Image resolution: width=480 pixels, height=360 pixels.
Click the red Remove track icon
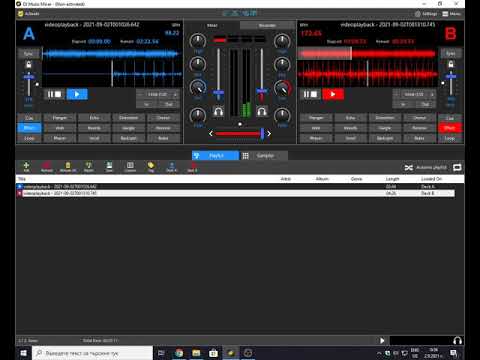coord(47,166)
